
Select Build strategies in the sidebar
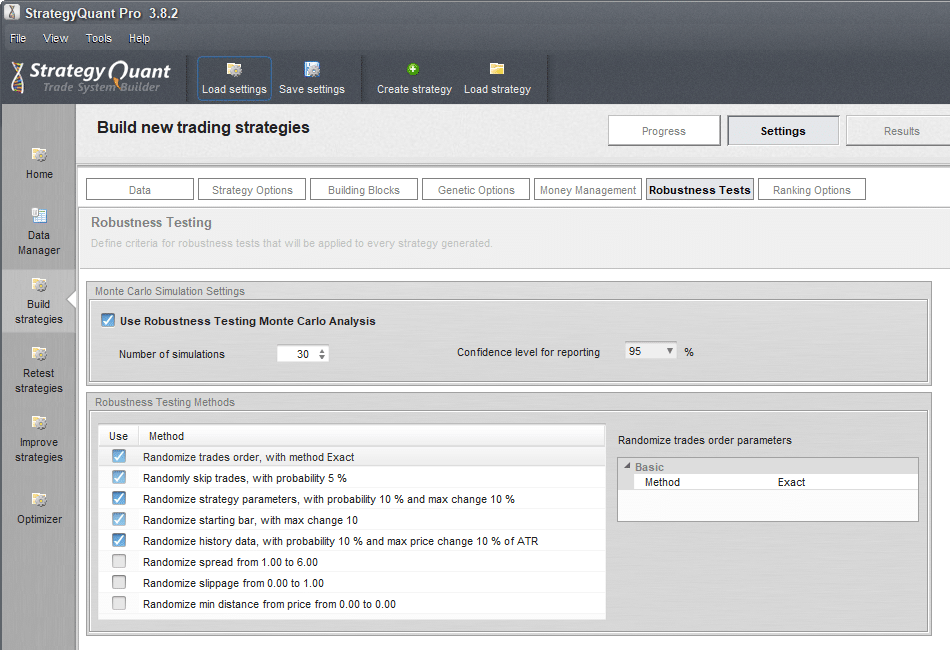(x=39, y=301)
